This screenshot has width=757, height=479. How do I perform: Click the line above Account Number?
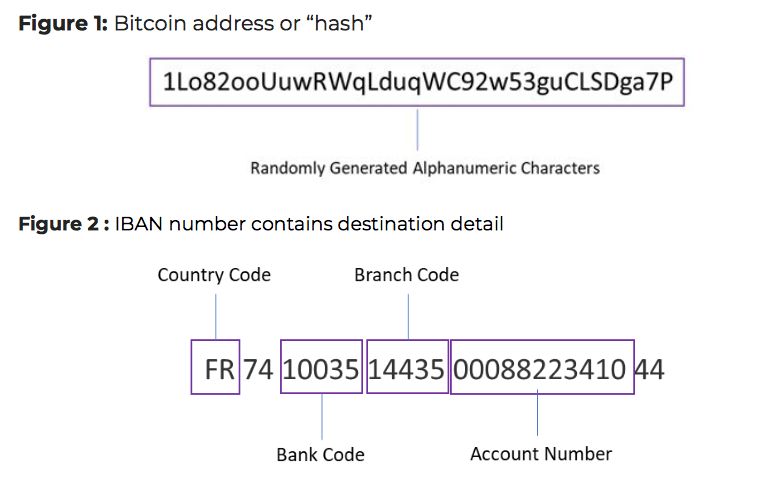click(x=537, y=412)
